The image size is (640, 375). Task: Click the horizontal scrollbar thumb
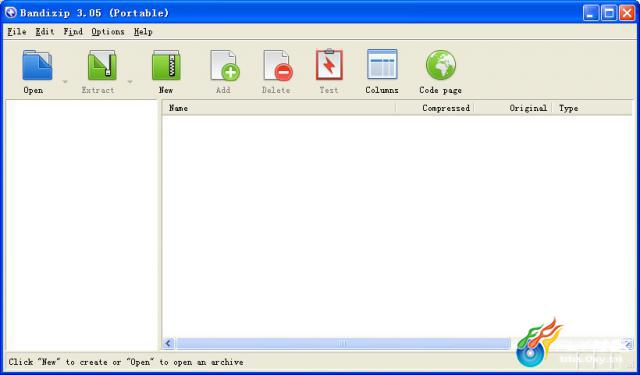coord(343,344)
